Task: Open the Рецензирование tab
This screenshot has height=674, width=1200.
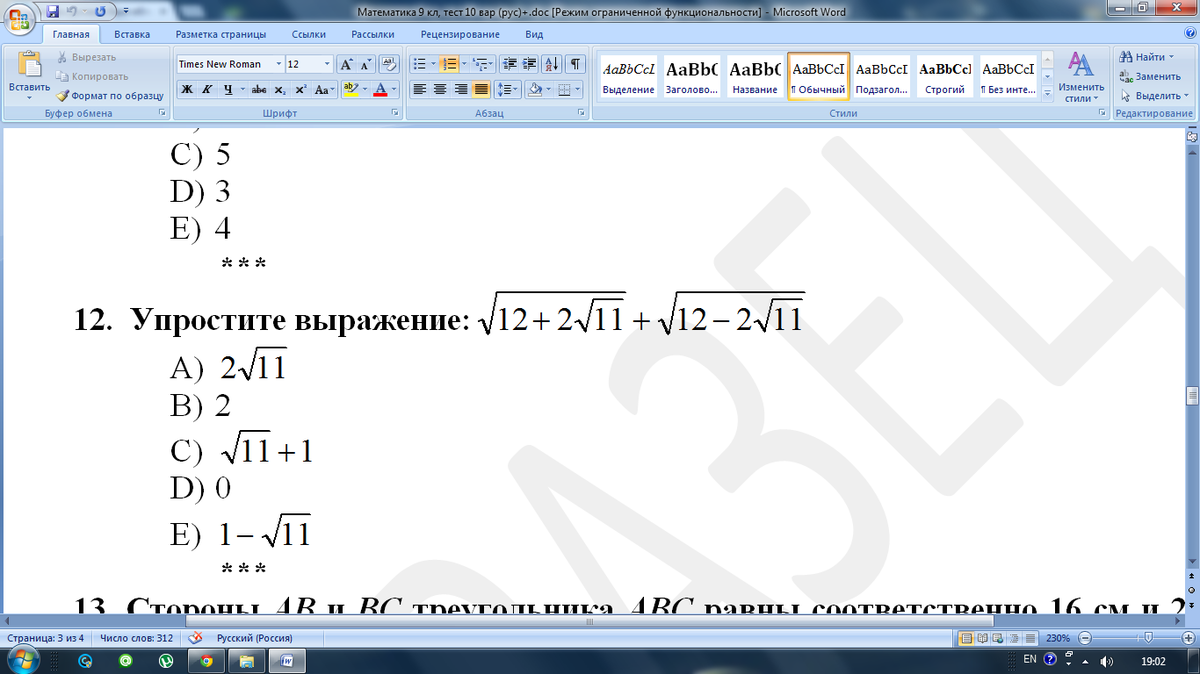Action: [x=460, y=34]
